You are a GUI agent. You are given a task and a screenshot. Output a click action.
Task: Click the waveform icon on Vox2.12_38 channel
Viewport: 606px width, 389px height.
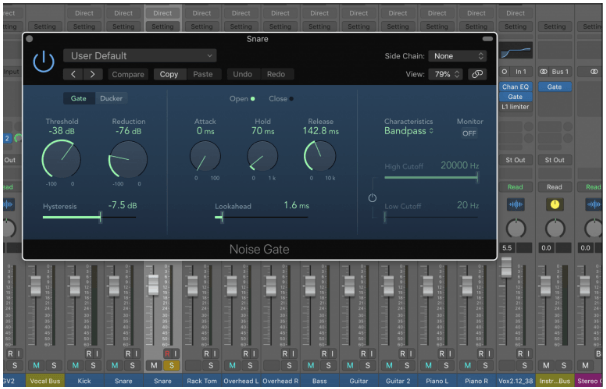516,204
